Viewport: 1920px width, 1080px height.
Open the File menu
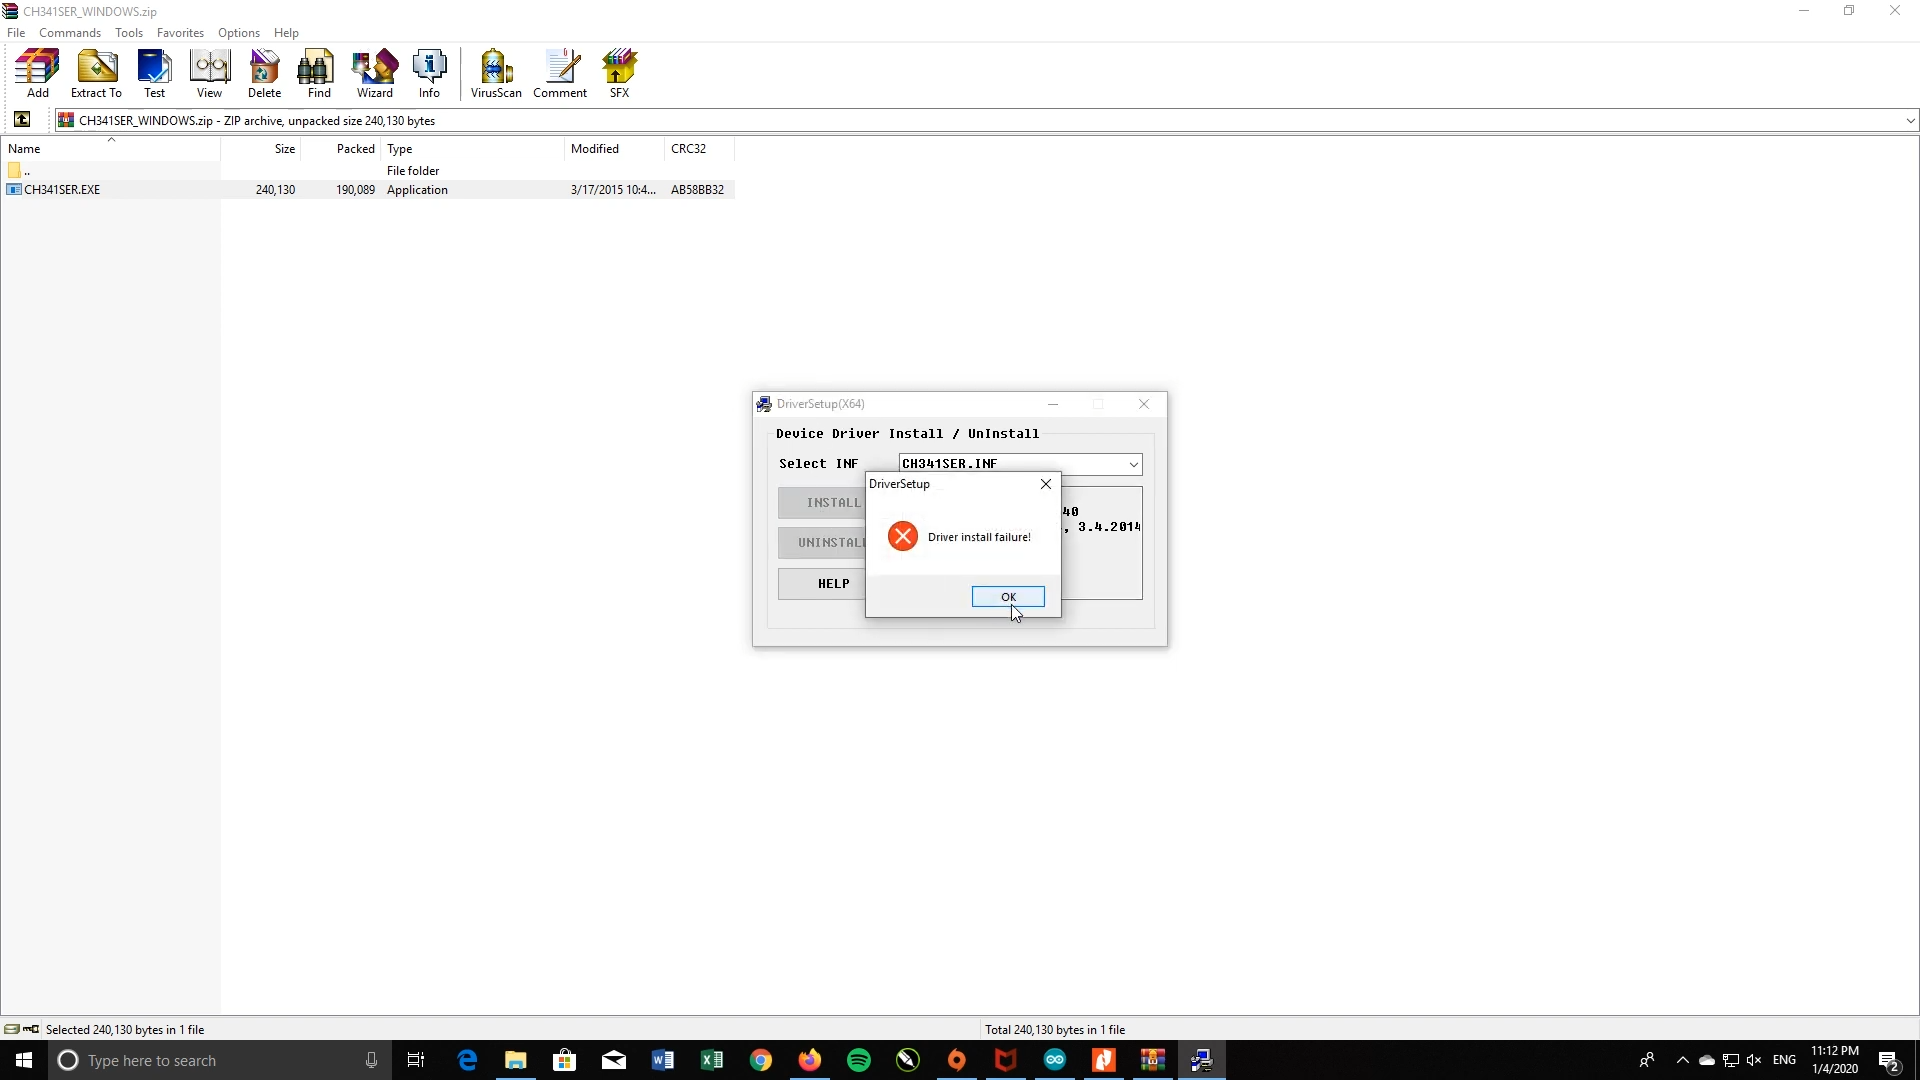(x=16, y=33)
